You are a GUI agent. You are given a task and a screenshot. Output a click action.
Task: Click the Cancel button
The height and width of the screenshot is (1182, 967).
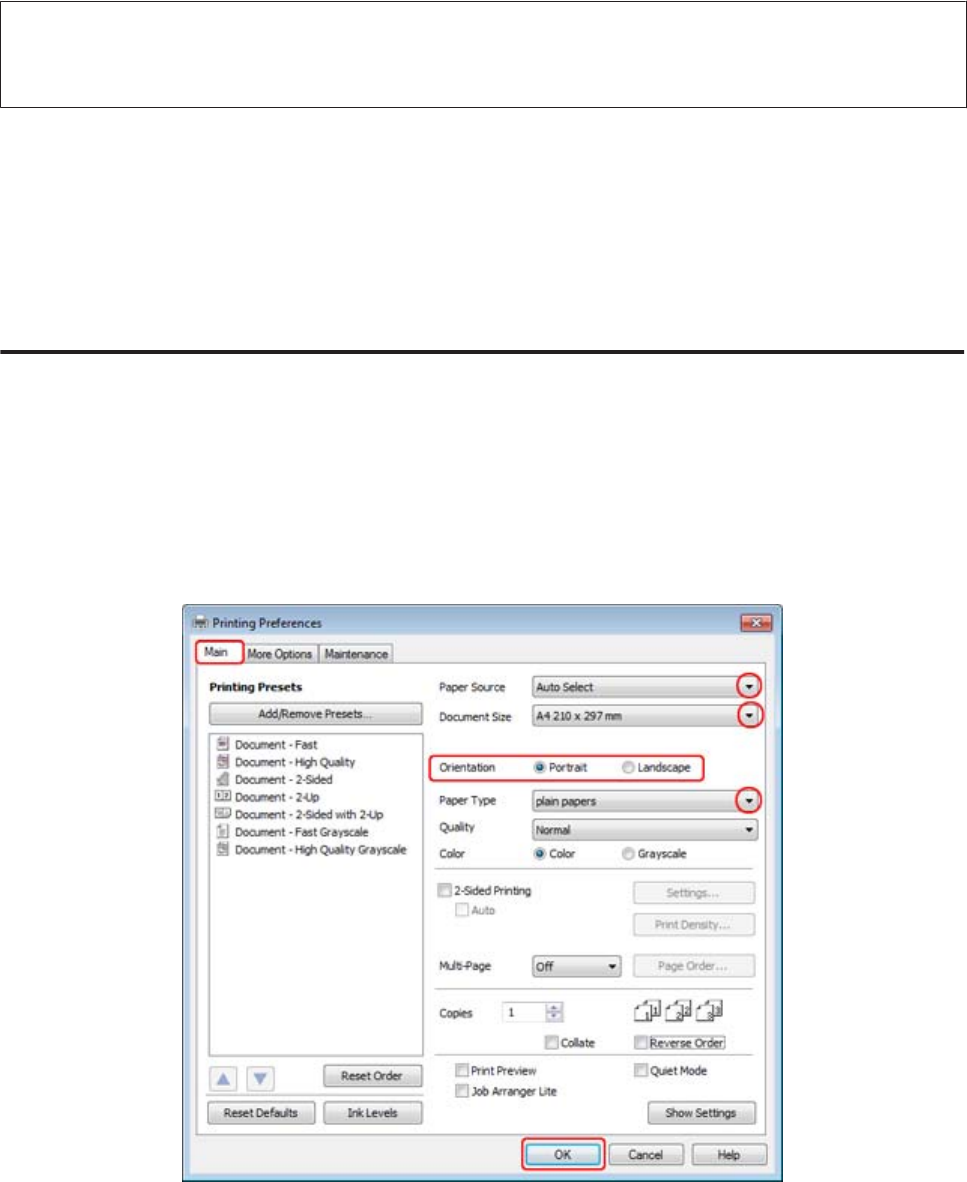pyautogui.click(x=646, y=1154)
